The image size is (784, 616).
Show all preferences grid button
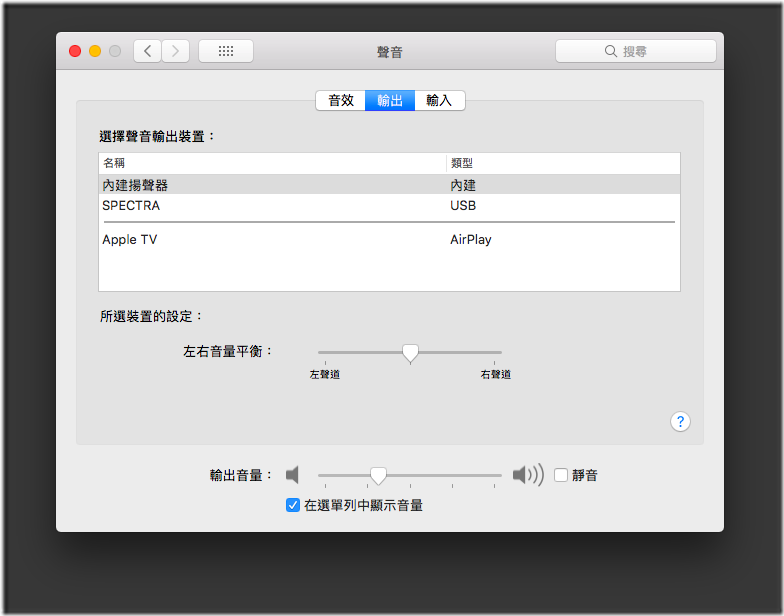226,51
